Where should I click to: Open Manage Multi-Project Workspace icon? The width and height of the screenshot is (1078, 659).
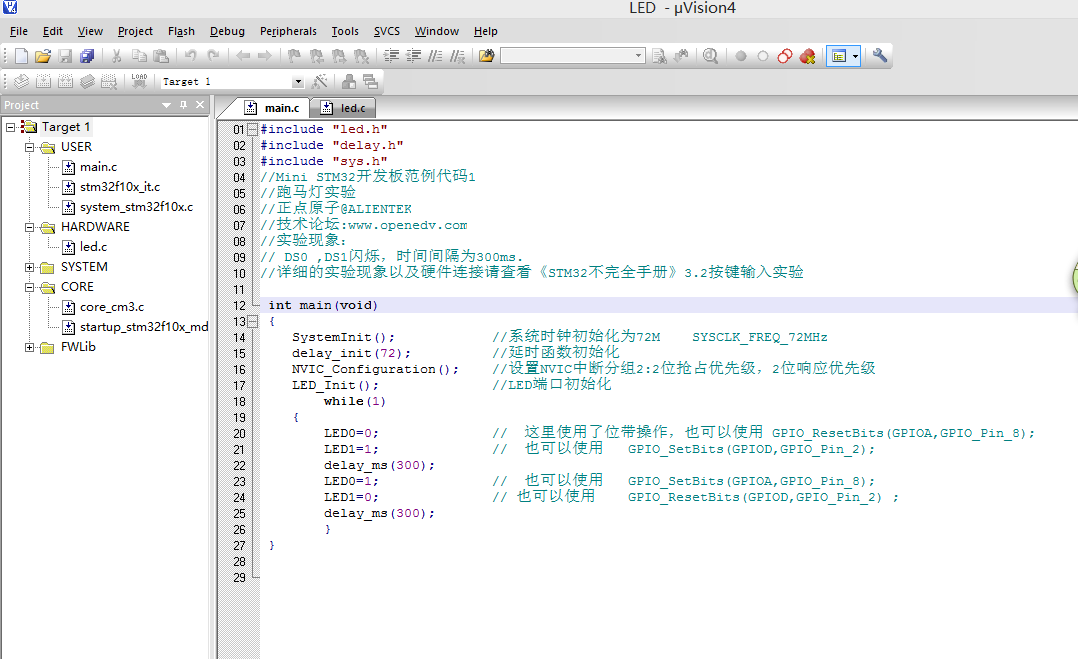(x=371, y=81)
